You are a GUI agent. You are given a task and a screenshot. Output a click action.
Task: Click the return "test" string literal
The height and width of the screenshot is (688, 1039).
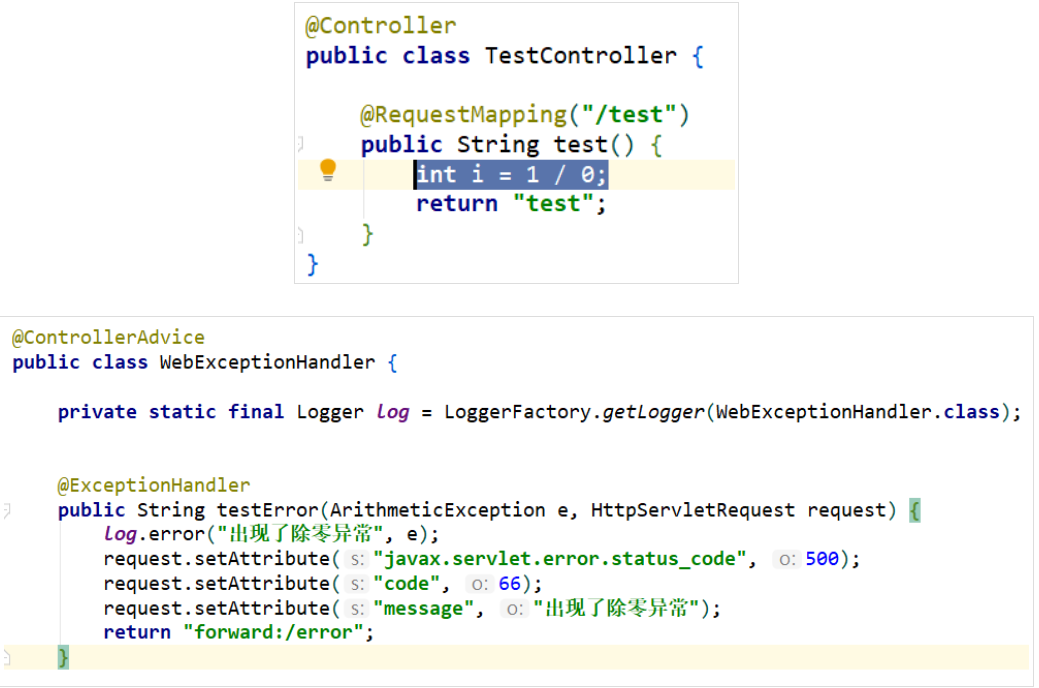(554, 203)
